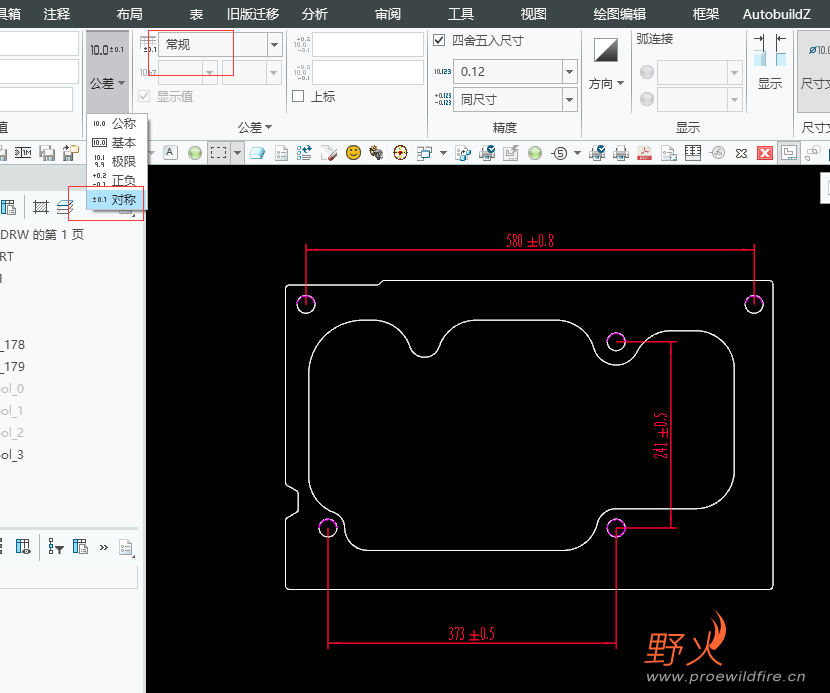This screenshot has height=693, width=830.
Task: Enable the 上标 checkbox
Action: tap(298, 96)
